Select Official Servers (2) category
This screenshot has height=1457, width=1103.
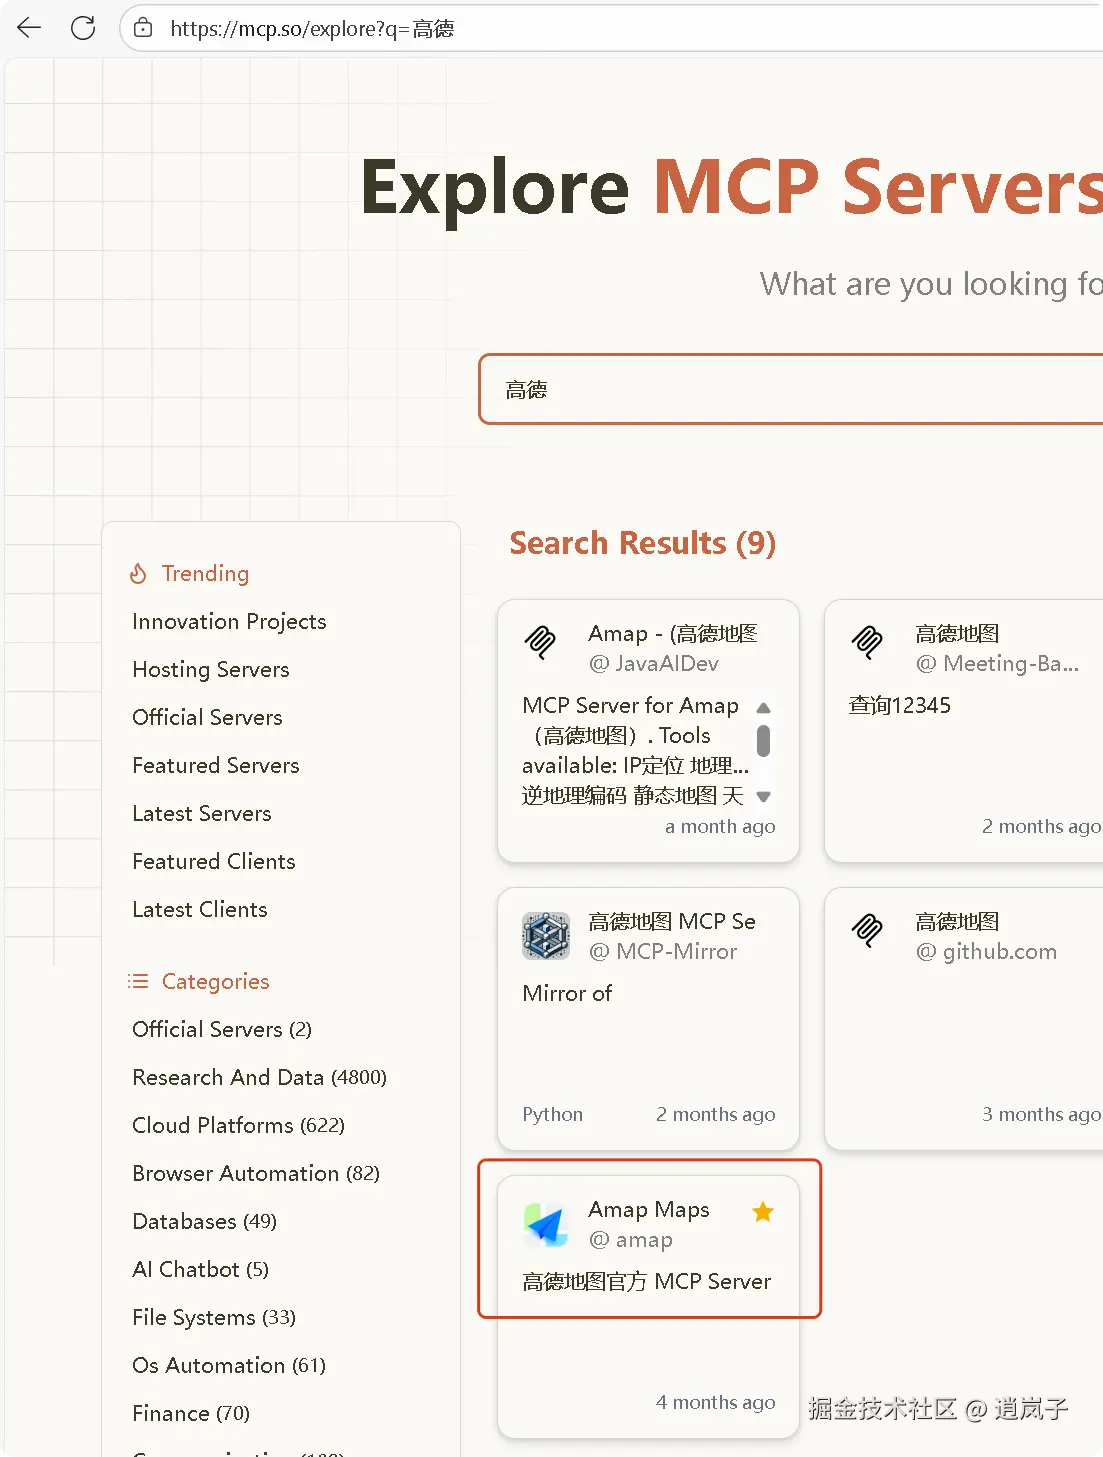(222, 1029)
